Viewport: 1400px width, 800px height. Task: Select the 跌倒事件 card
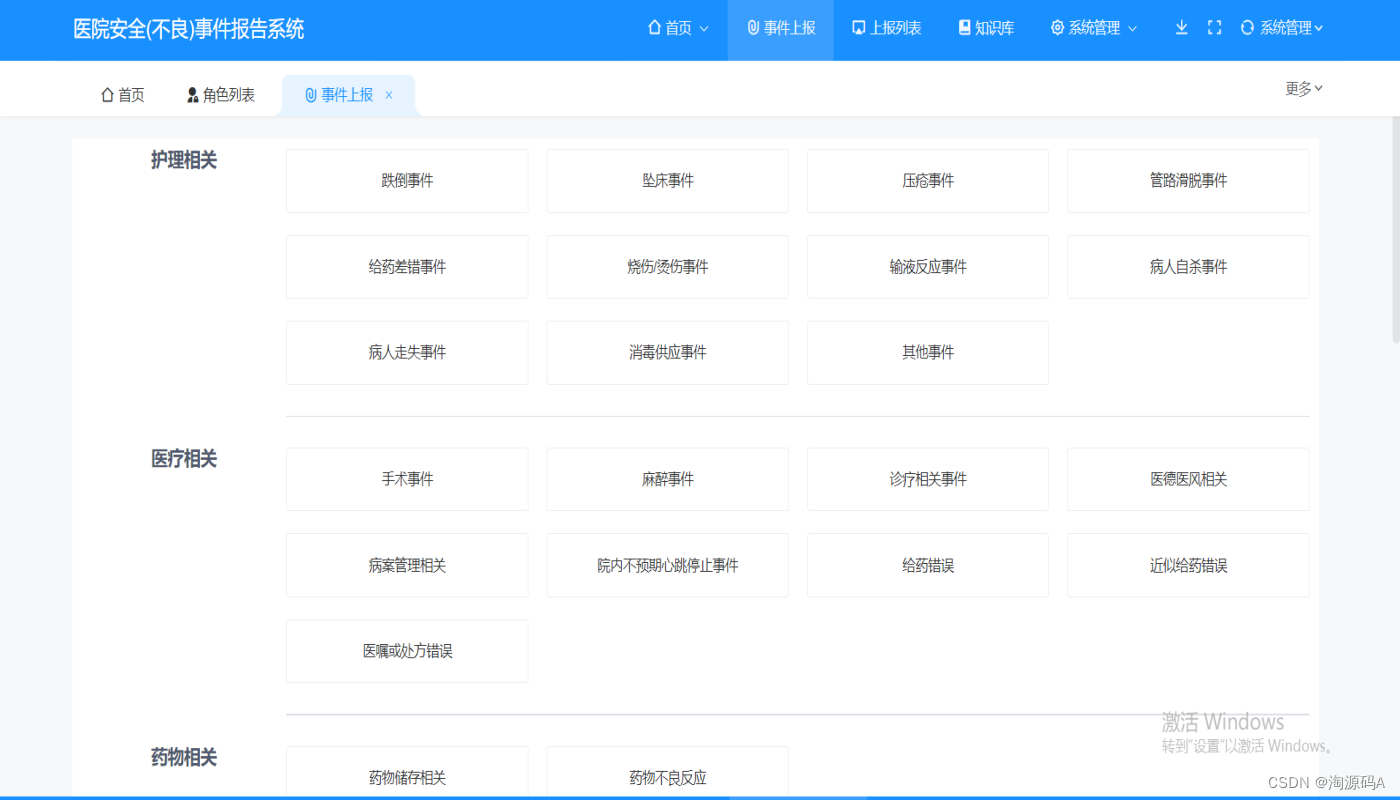[407, 181]
